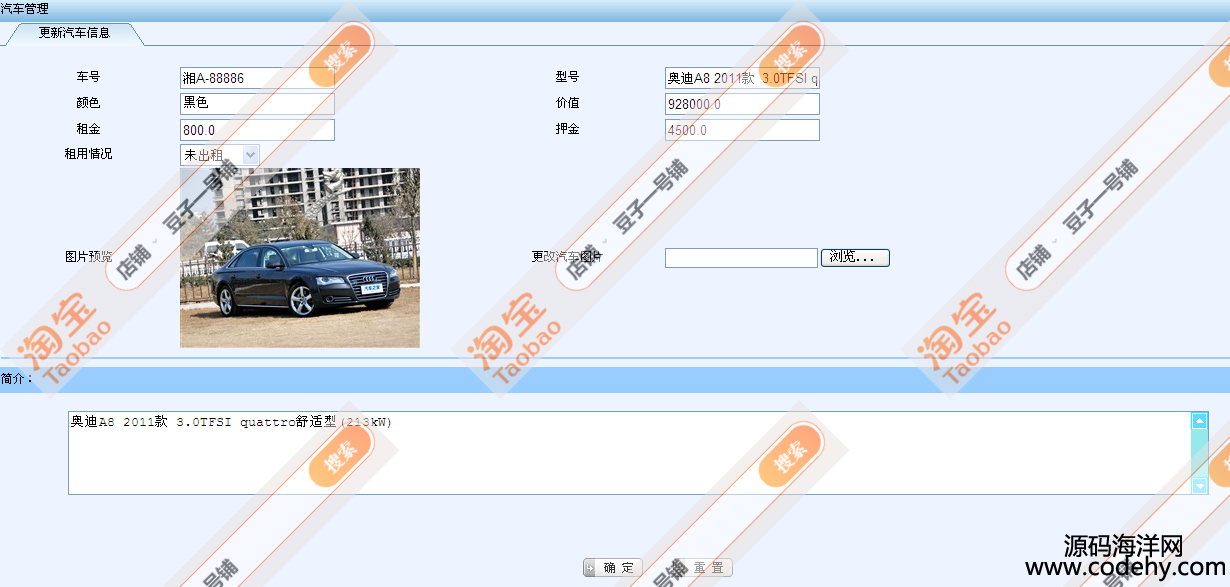Click the 价值 label text
This screenshot has width=1230, height=587.
point(568,103)
